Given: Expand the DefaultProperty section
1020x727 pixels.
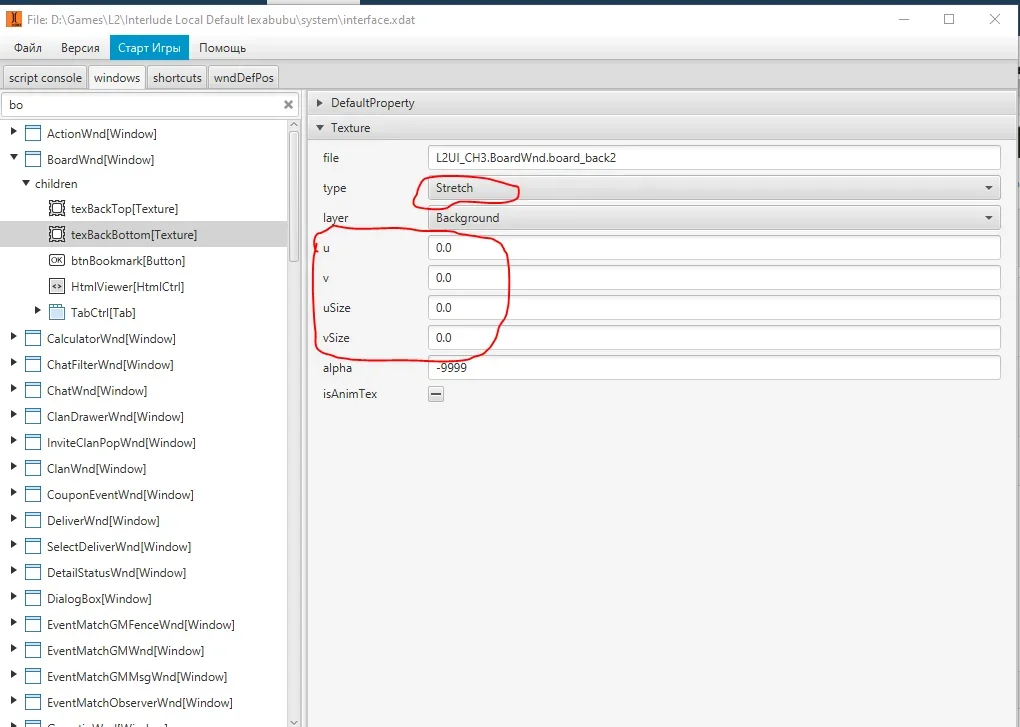Looking at the screenshot, I should point(319,103).
